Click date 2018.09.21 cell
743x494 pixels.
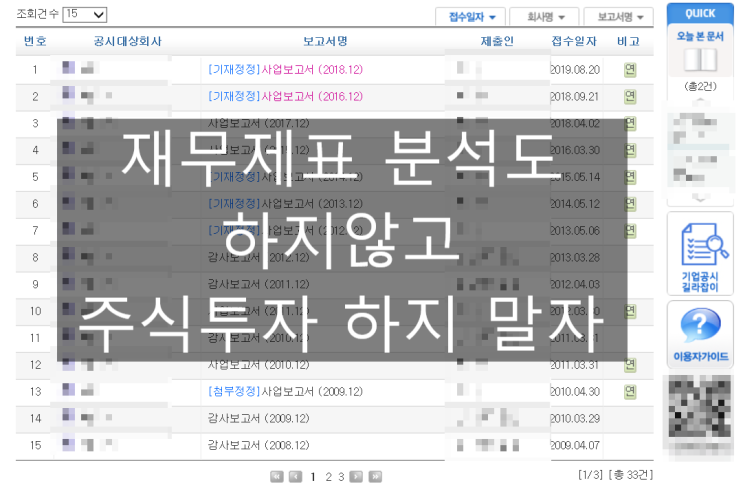pos(575,97)
